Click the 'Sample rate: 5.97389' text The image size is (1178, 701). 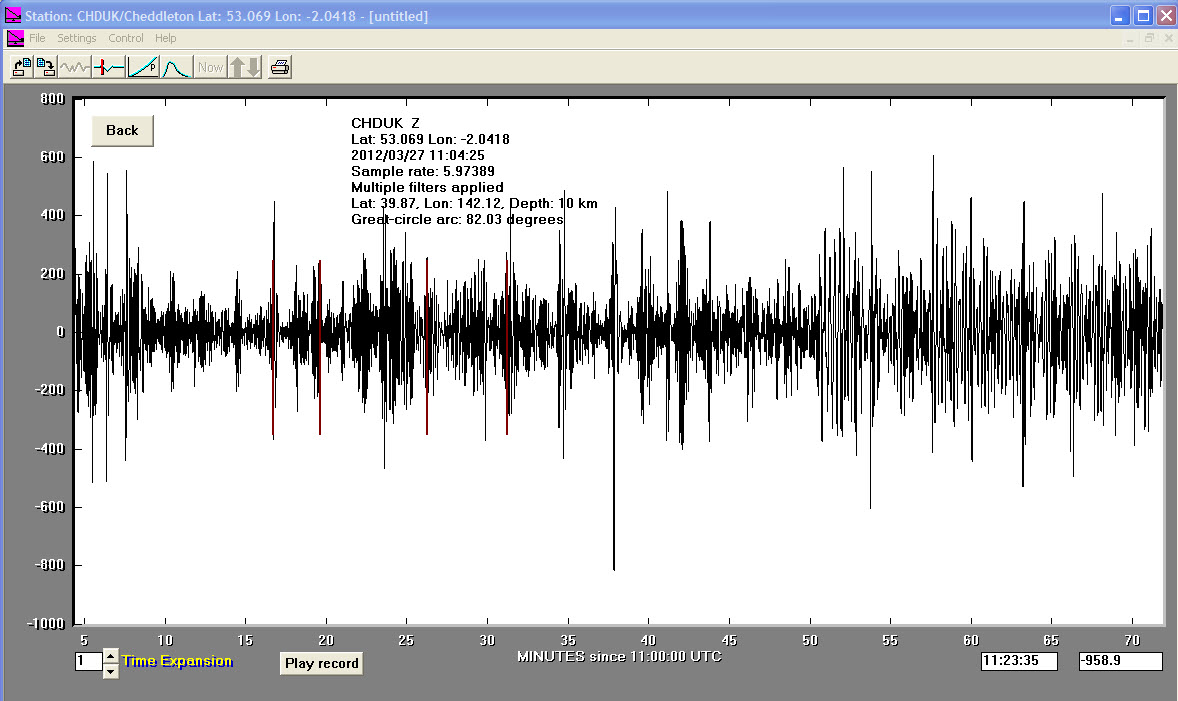tap(423, 171)
